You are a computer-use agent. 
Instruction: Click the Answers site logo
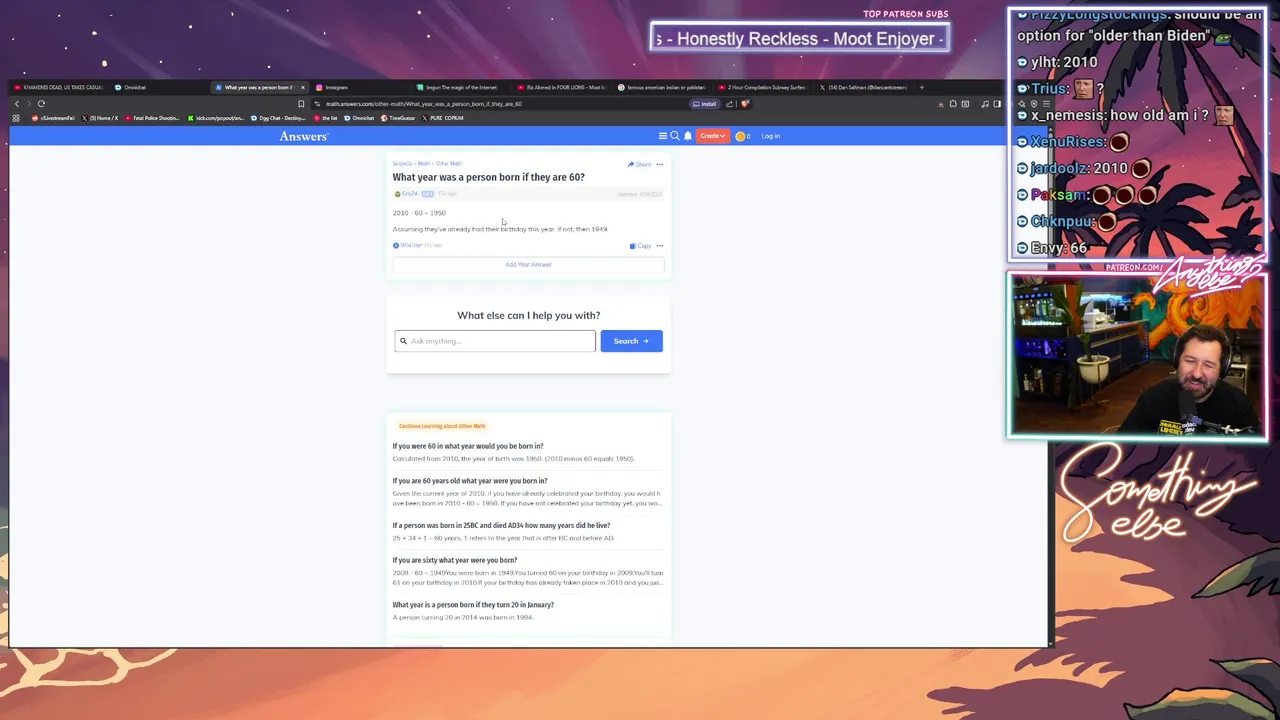pos(303,136)
